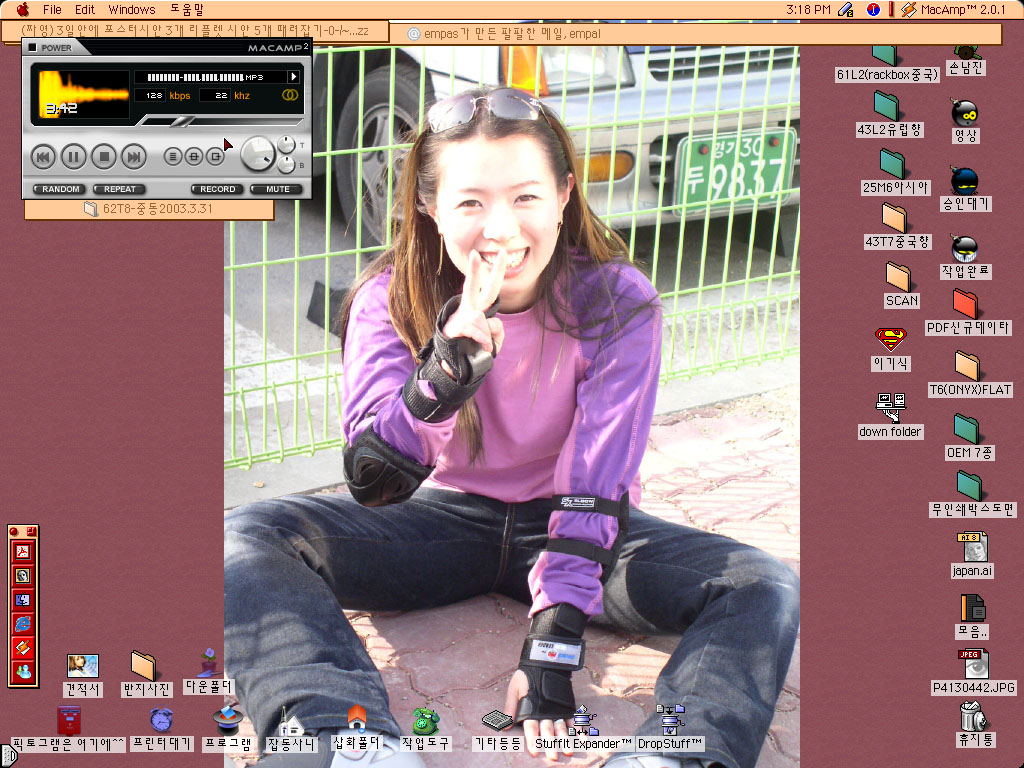This screenshot has width=1024, height=768.
Task: Toggle the MacAmp POWER switch
Action: pyautogui.click(x=32, y=47)
